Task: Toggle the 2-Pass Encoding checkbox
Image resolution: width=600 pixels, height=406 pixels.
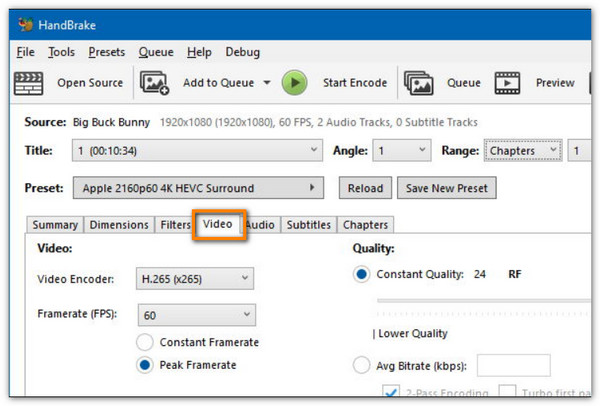Action: tap(391, 391)
